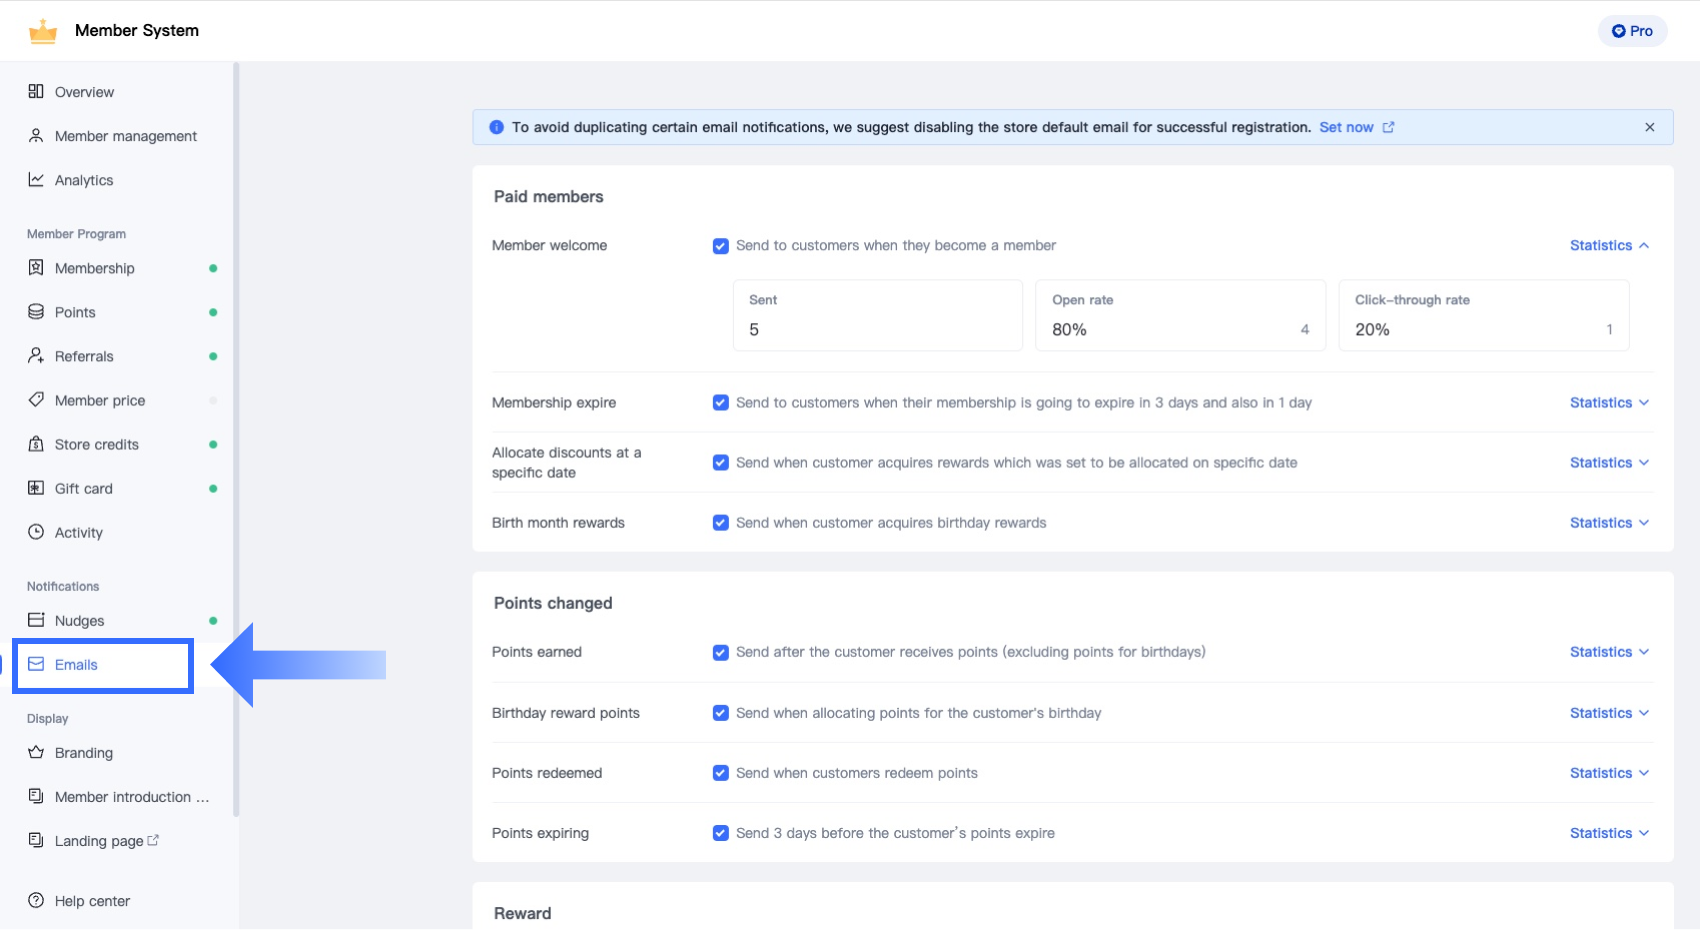This screenshot has height=930, width=1700.
Task: Click the Set now link in the banner
Action: (1347, 127)
